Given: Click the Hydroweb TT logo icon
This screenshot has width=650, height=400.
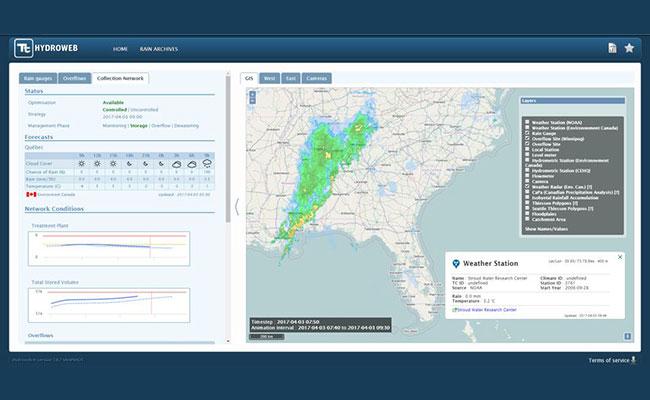Looking at the screenshot, I should pyautogui.click(x=23, y=48).
